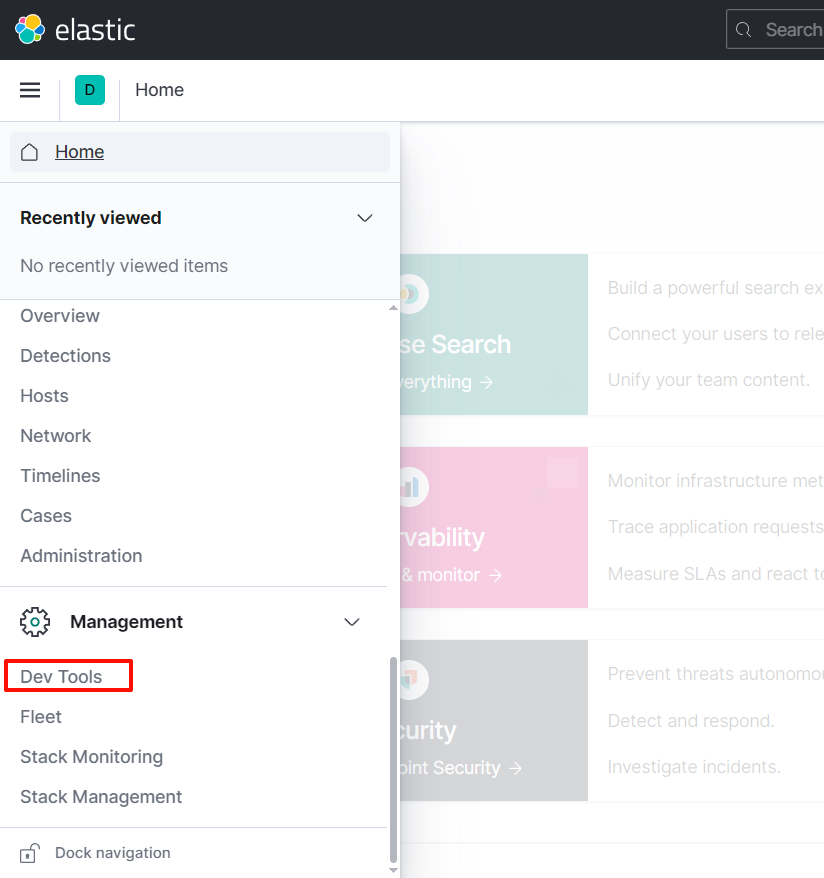Screen dimensions: 824x878
Task: Toggle the hamburger navigation menu
Action: point(30,90)
